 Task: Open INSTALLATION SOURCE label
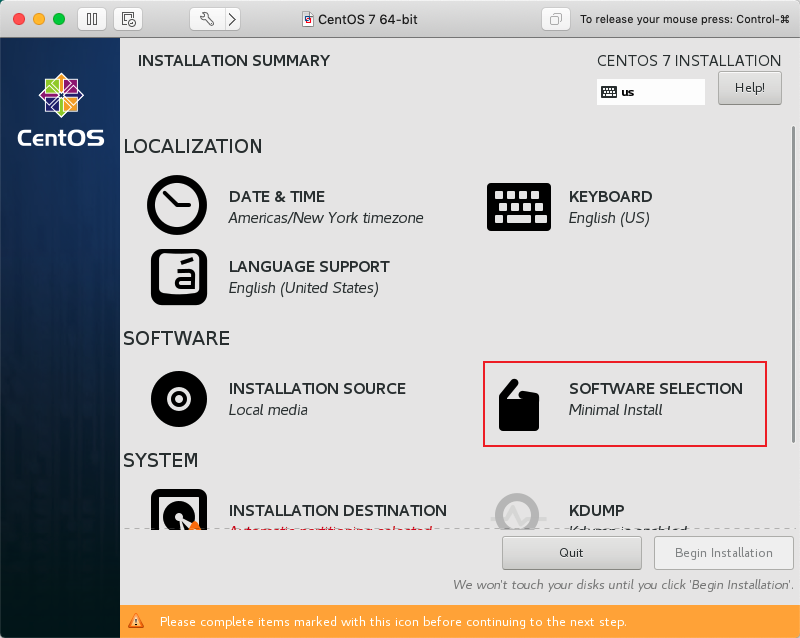pyautogui.click(x=317, y=388)
